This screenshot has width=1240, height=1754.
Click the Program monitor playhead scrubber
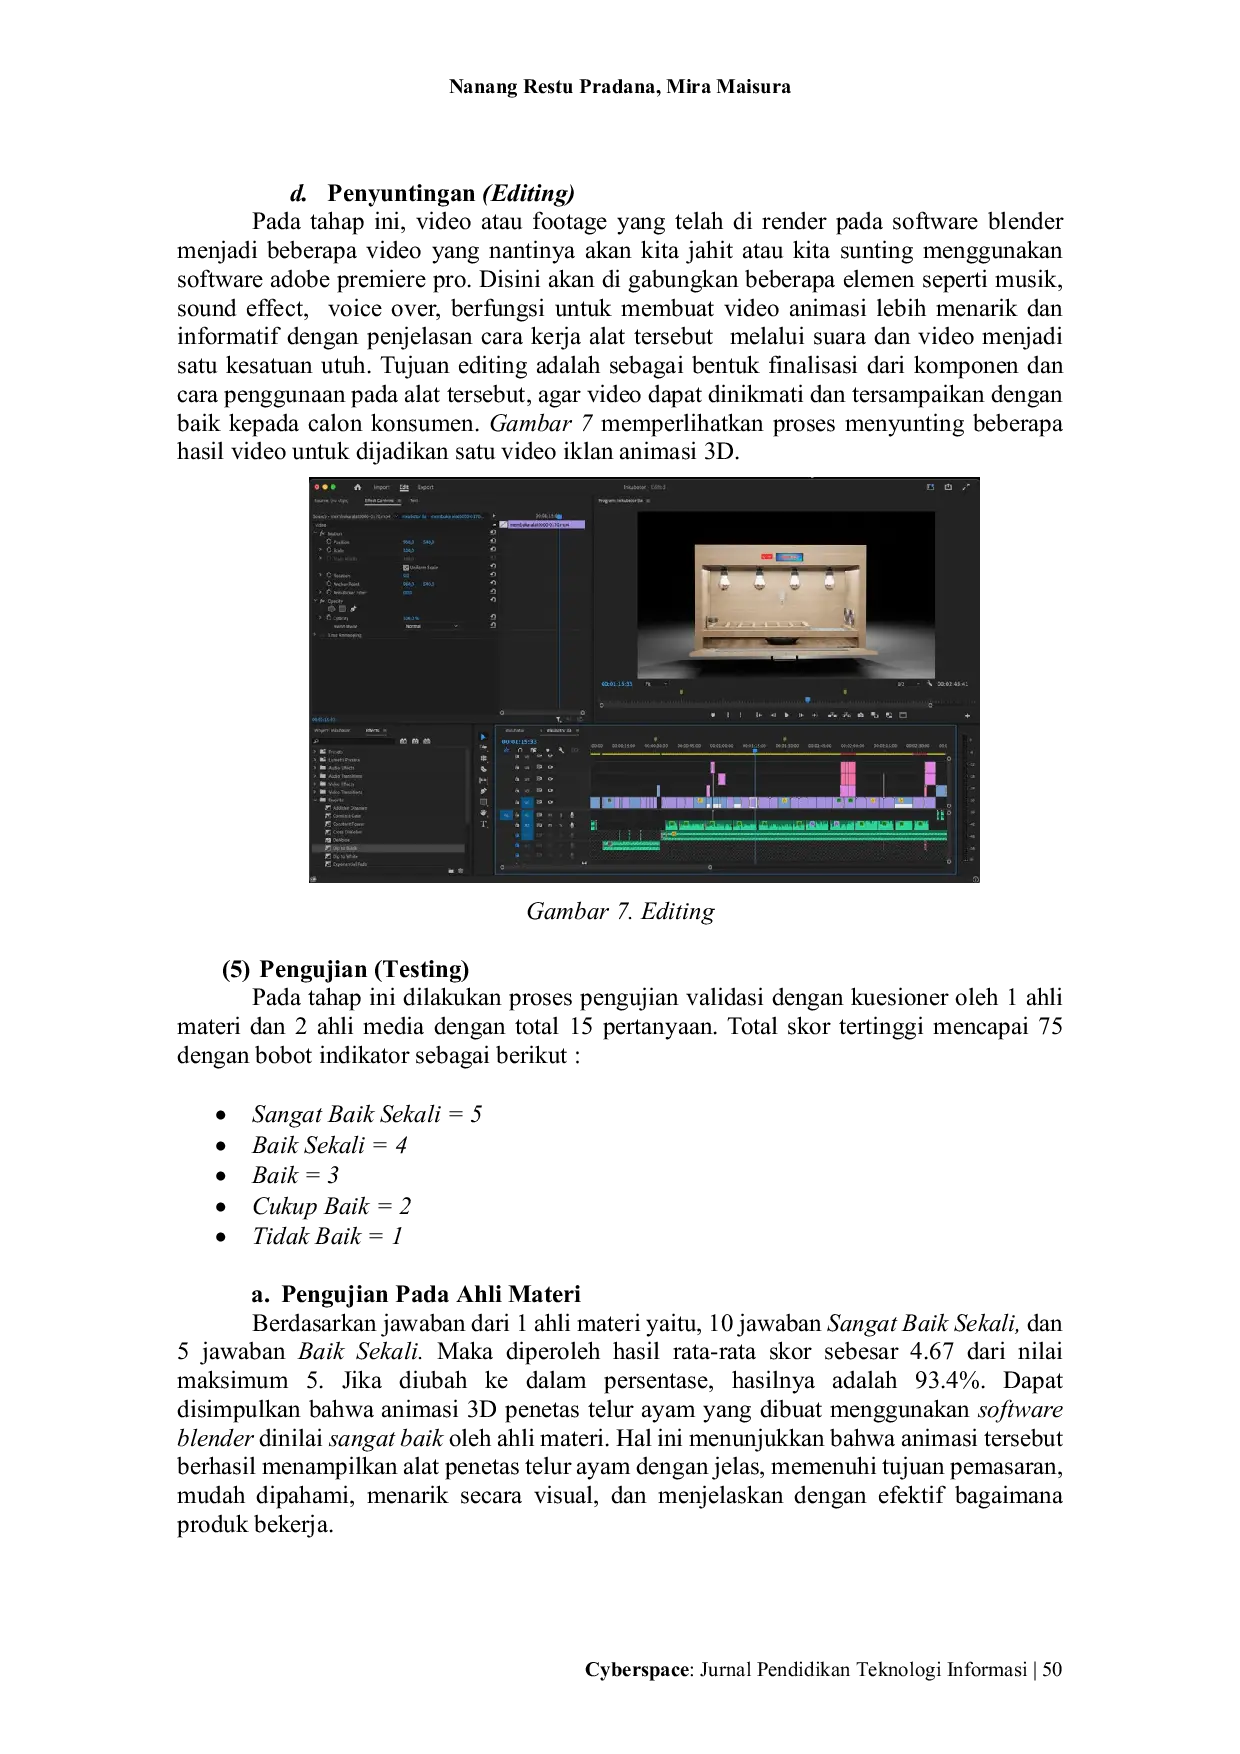pos(808,699)
